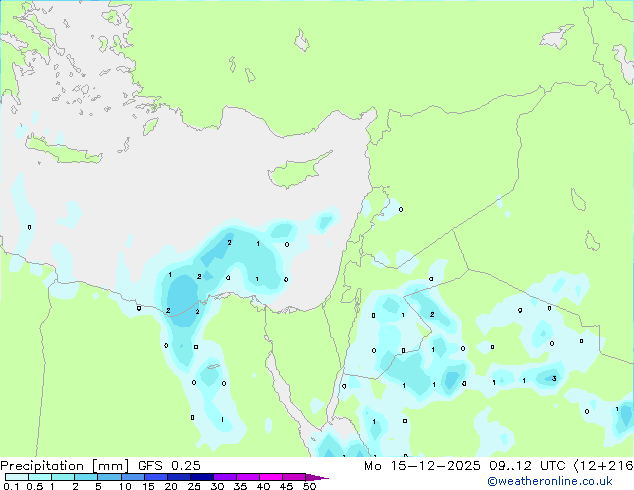Pick the 25–30 mm darkest blue swatch
The image size is (634, 490).
201,477
